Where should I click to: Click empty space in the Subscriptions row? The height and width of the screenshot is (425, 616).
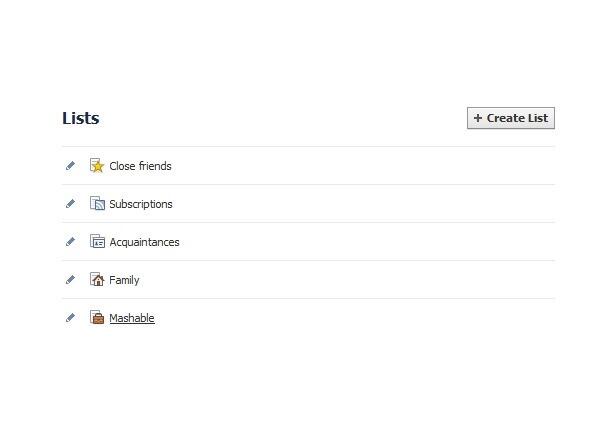tap(354, 203)
